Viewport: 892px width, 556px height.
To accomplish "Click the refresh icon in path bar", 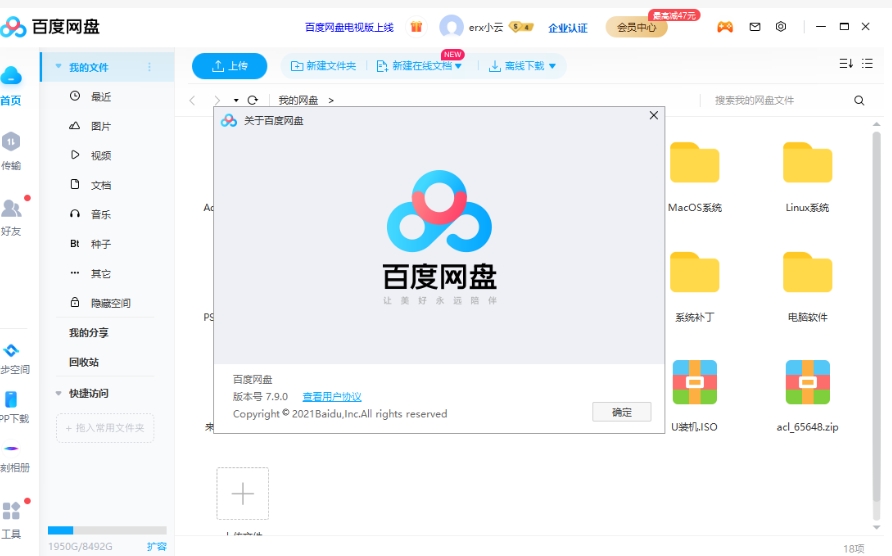I will tap(253, 100).
